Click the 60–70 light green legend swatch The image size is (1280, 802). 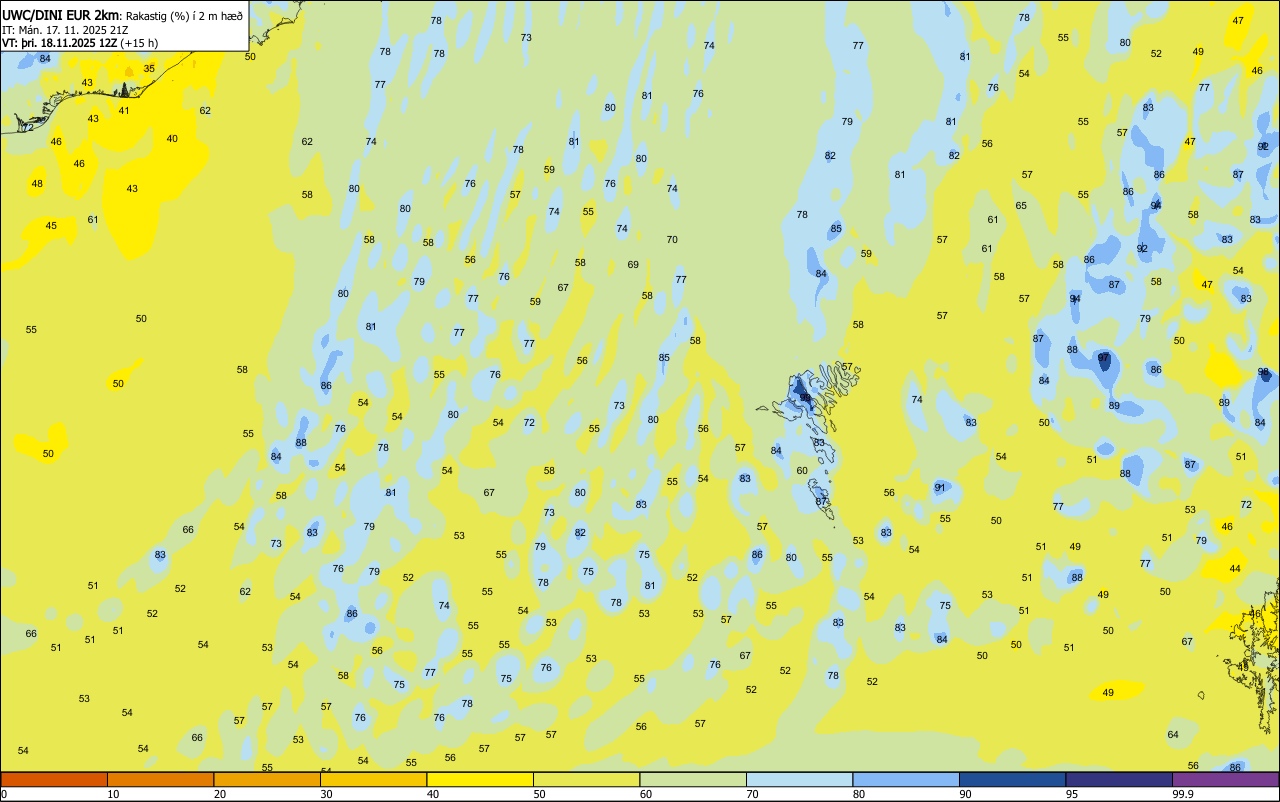tap(693, 779)
